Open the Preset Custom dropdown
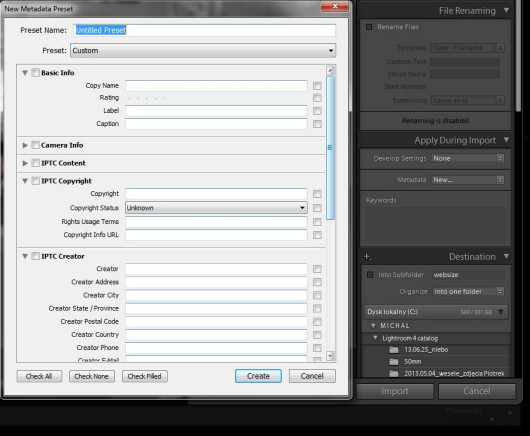This screenshot has width=530, height=436. pyautogui.click(x=203, y=50)
